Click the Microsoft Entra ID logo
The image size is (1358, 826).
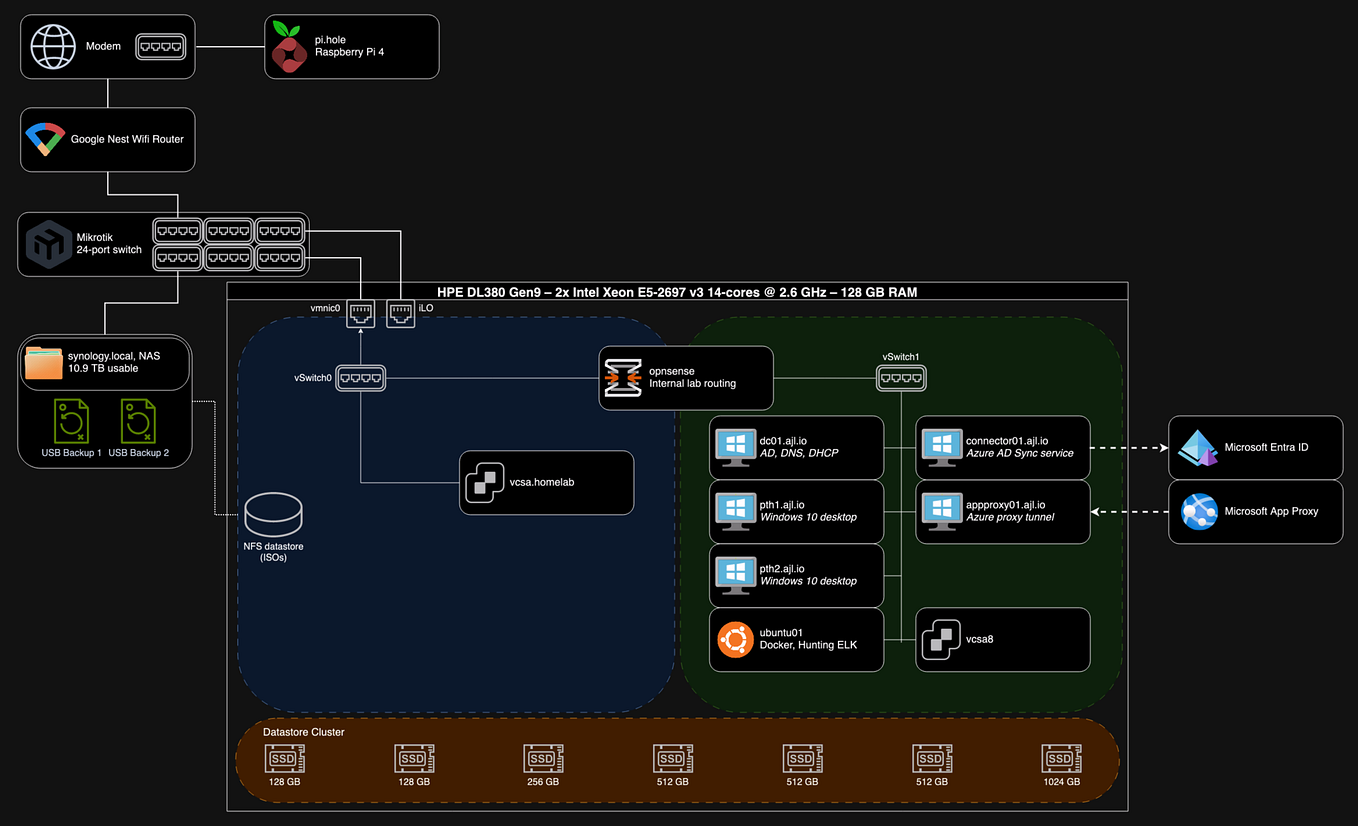point(1196,447)
